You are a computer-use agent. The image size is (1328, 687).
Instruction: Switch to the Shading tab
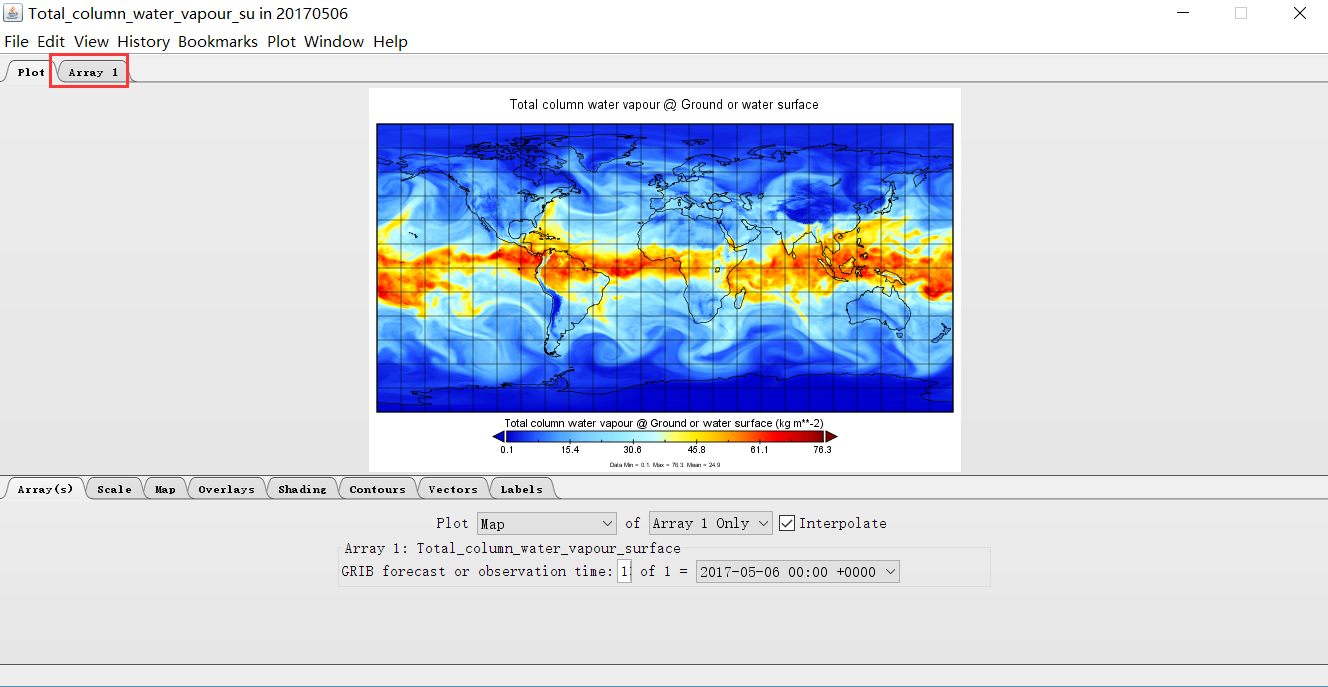(301, 488)
